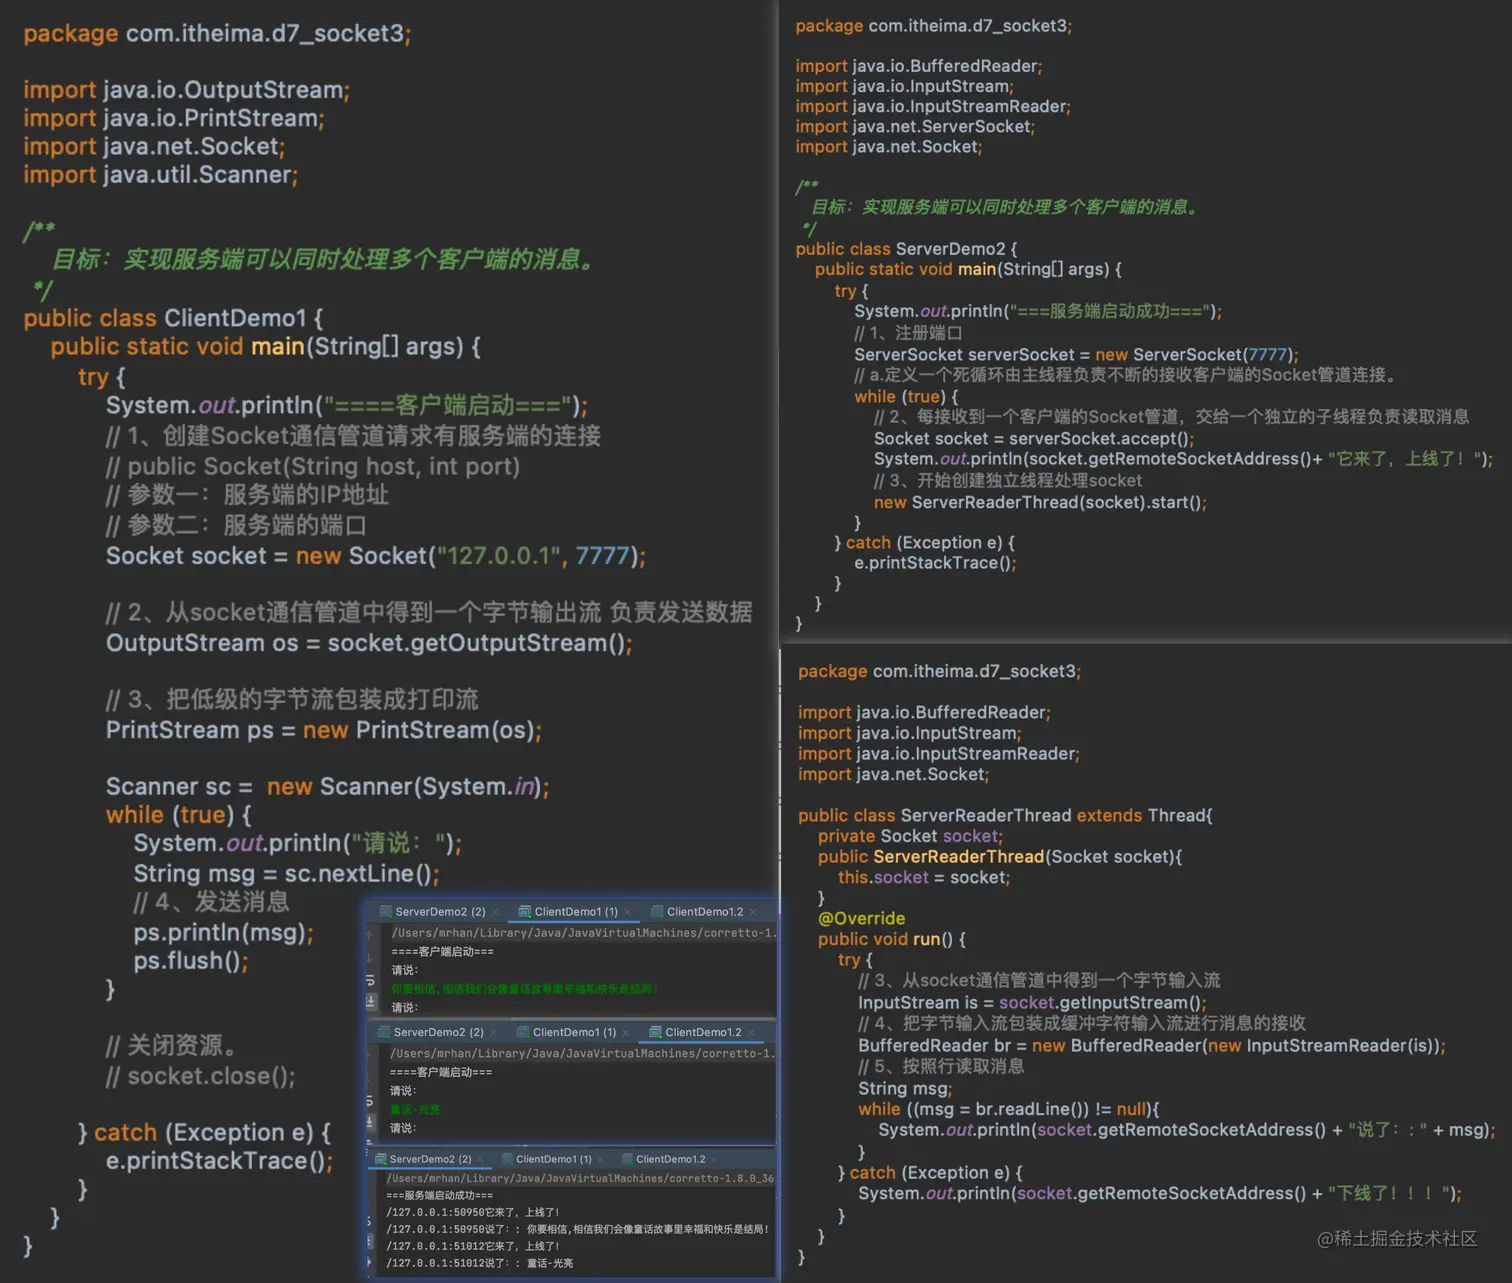Click the 'Socket socket = serverSocket.accept();' line
This screenshot has height=1283, width=1512.
coord(1034,439)
